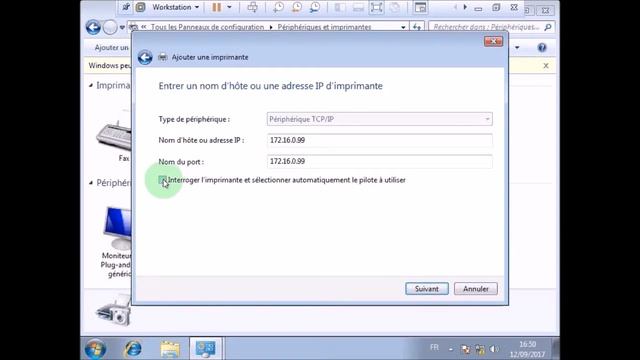Open the address bar history dropdown
The width and height of the screenshot is (640, 360).
coord(403,27)
